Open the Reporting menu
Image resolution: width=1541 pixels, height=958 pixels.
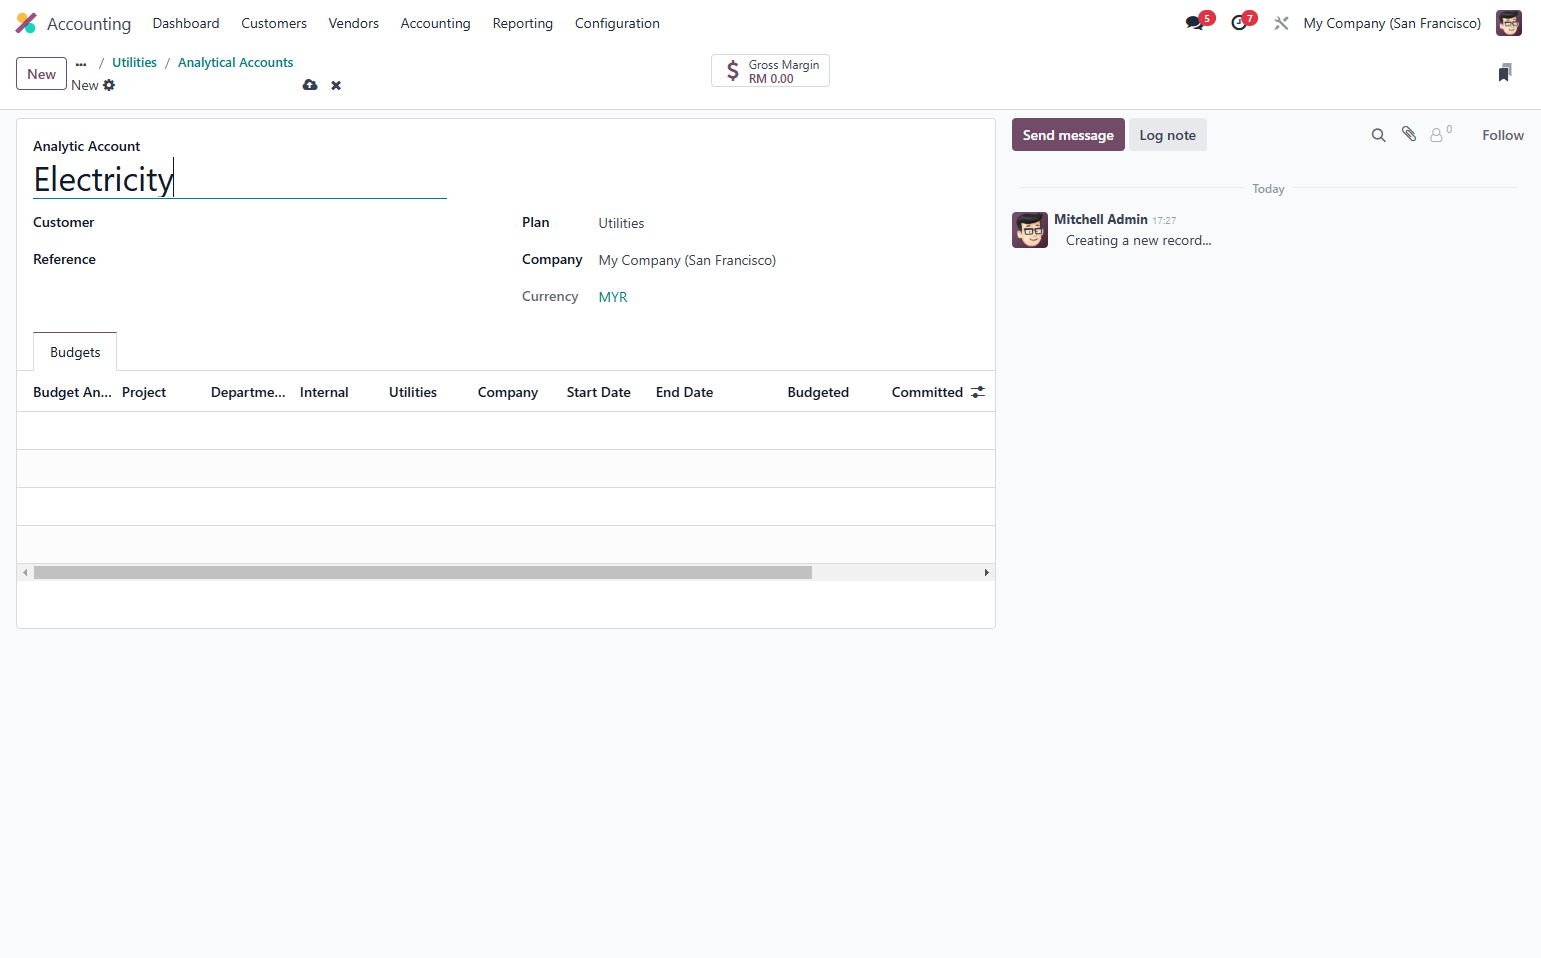[523, 23]
